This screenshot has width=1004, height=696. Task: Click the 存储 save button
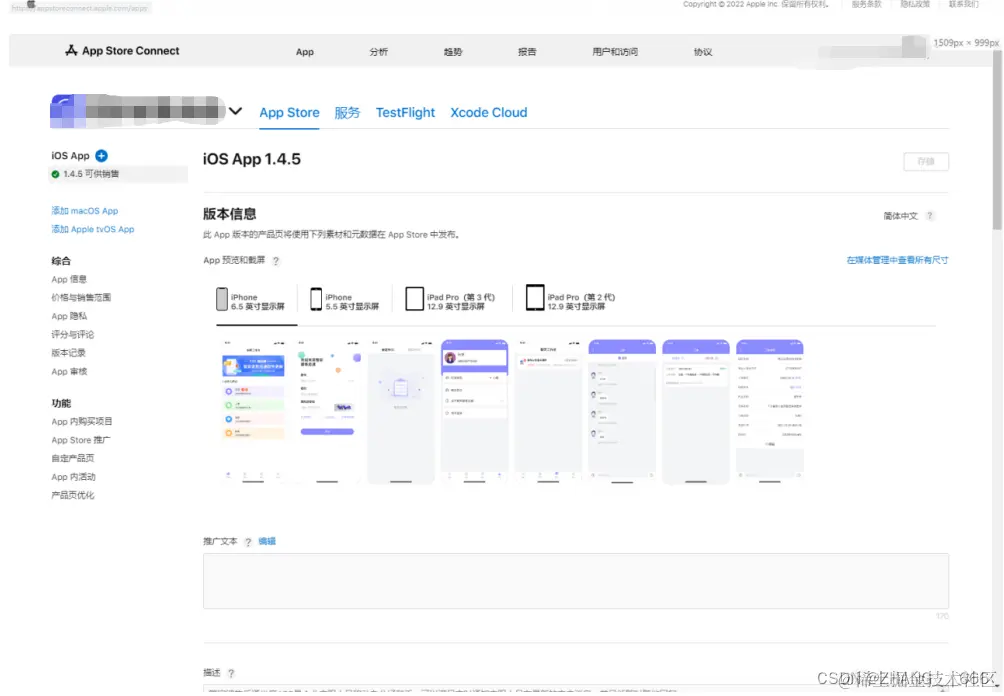(x=926, y=161)
